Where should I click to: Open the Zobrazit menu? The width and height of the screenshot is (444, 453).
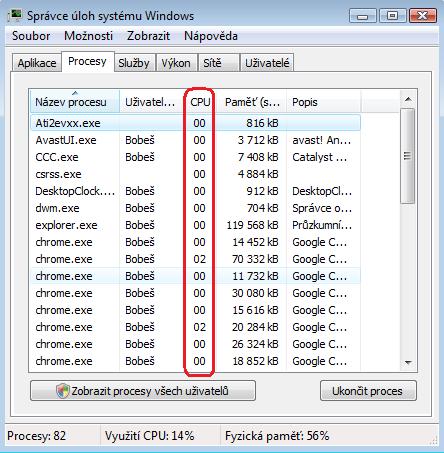pyautogui.click(x=149, y=36)
